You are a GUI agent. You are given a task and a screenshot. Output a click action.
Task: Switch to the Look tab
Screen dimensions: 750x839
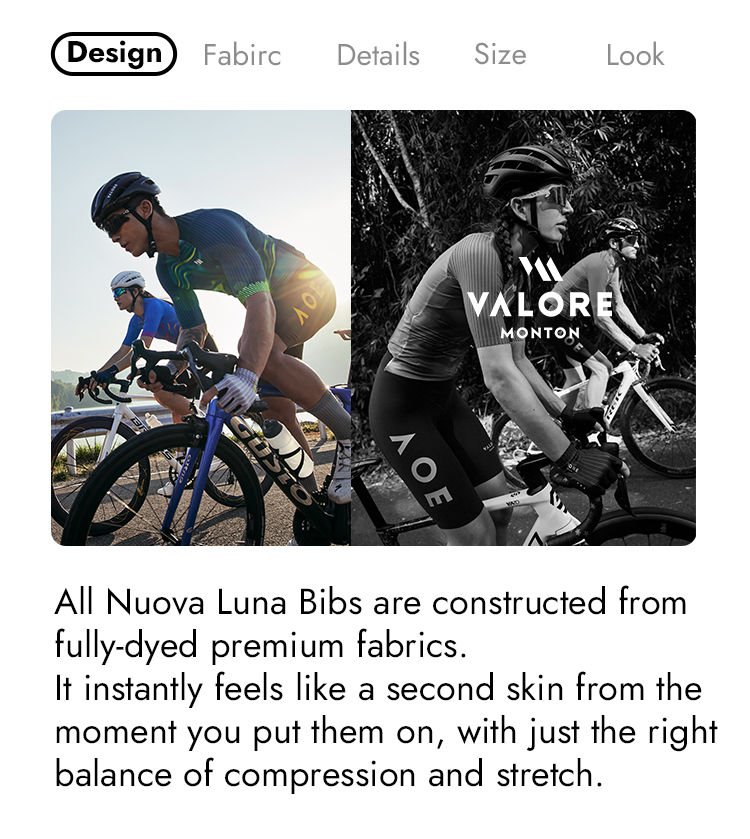point(636,56)
